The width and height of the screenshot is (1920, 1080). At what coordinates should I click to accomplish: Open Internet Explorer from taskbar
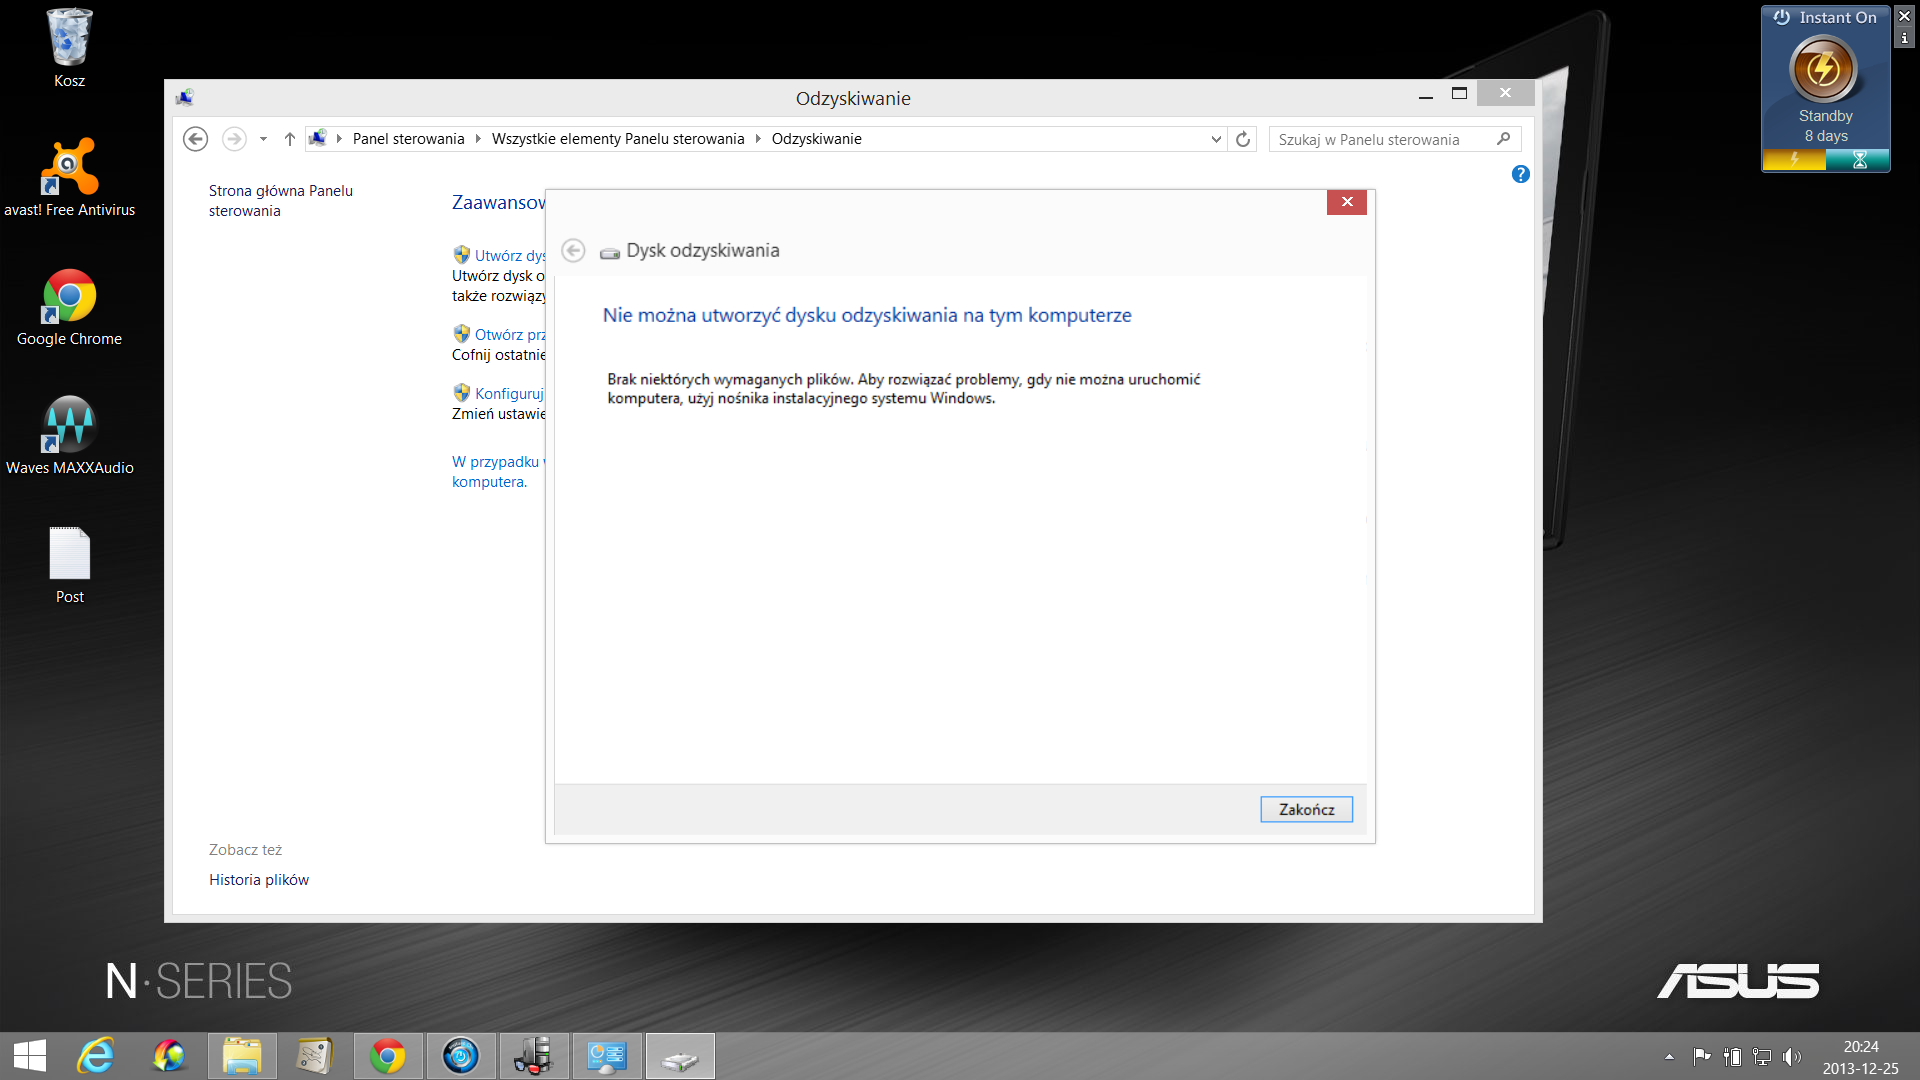(96, 1056)
